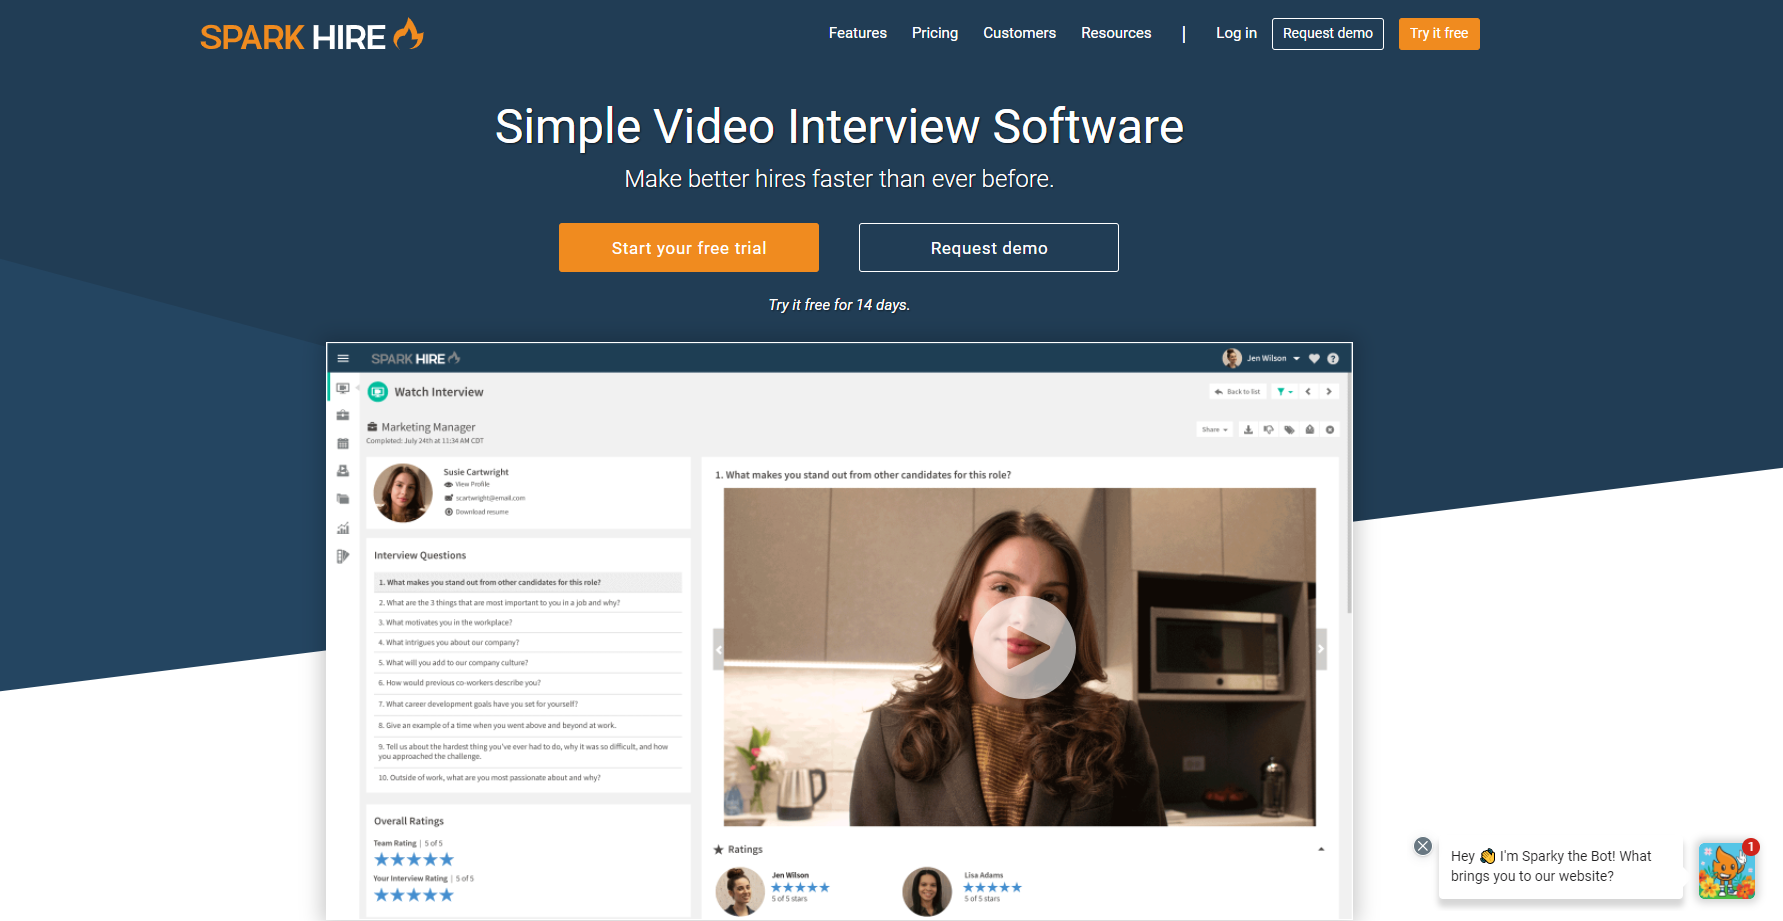Screen dimensions: 1783x921
Task: Open the calendar icon in sidebar
Action: (x=343, y=443)
